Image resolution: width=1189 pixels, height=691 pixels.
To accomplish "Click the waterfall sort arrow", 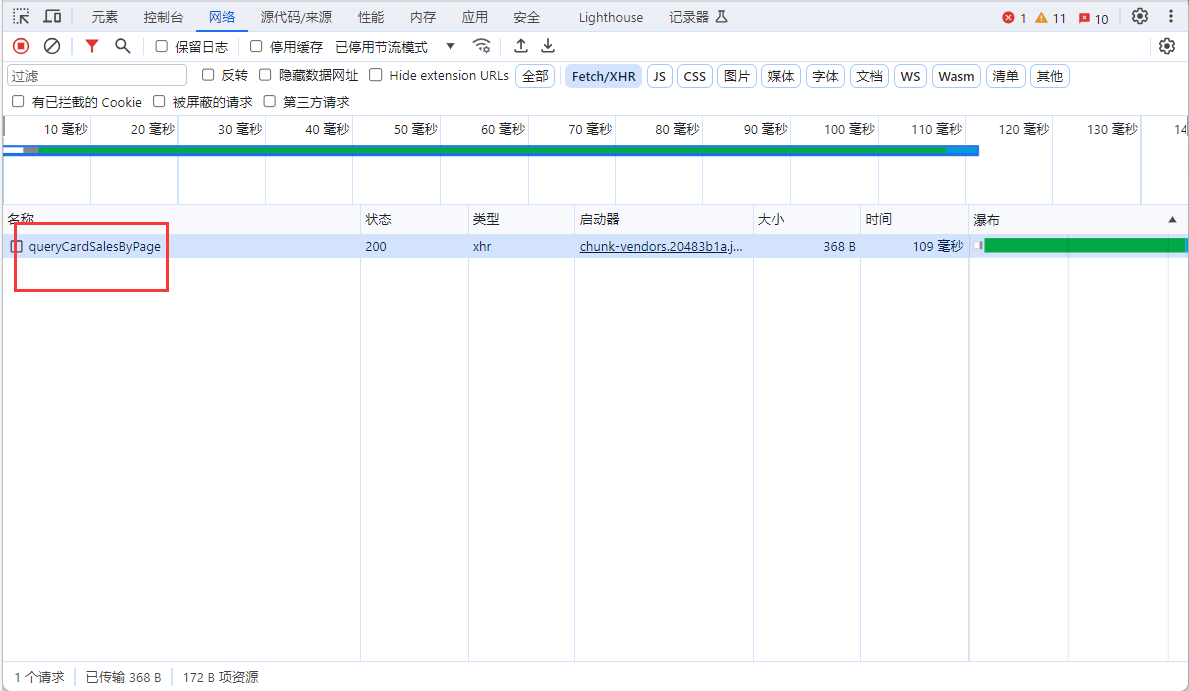I will (1172, 219).
